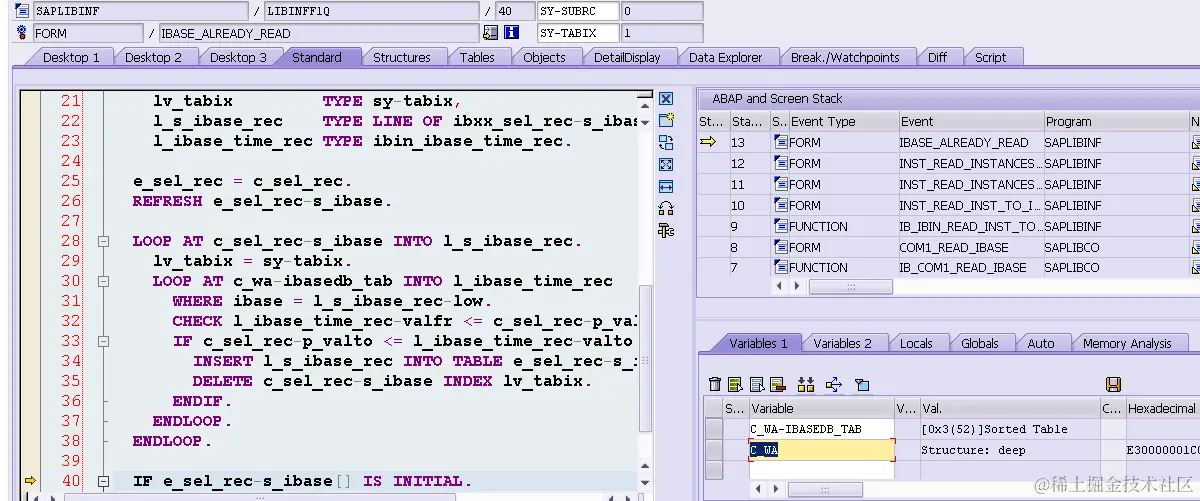Switch to the Locals tab
Image resolution: width=1200 pixels, height=501 pixels.
coord(915,343)
